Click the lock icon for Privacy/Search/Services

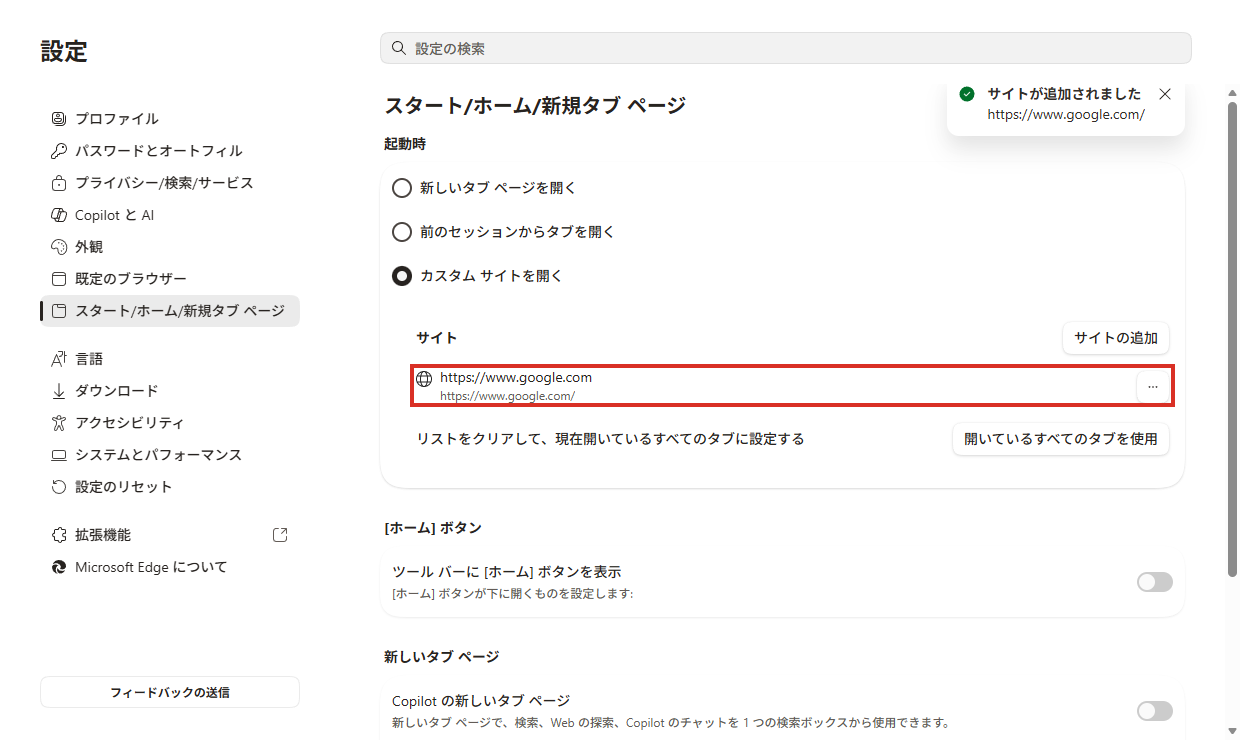(x=58, y=183)
